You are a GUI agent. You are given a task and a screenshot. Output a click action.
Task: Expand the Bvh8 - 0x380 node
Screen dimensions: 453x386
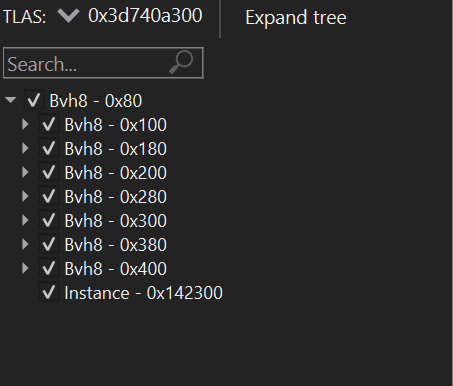click(25, 244)
